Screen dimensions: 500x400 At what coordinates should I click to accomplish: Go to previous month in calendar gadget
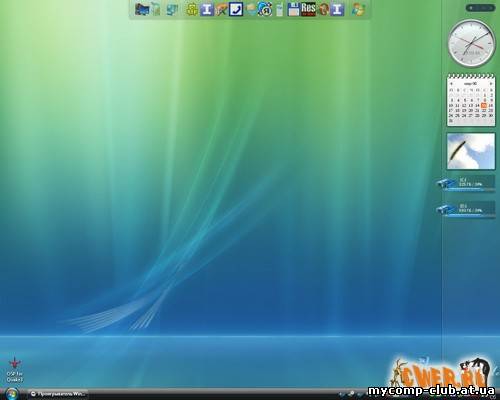[x=451, y=84]
